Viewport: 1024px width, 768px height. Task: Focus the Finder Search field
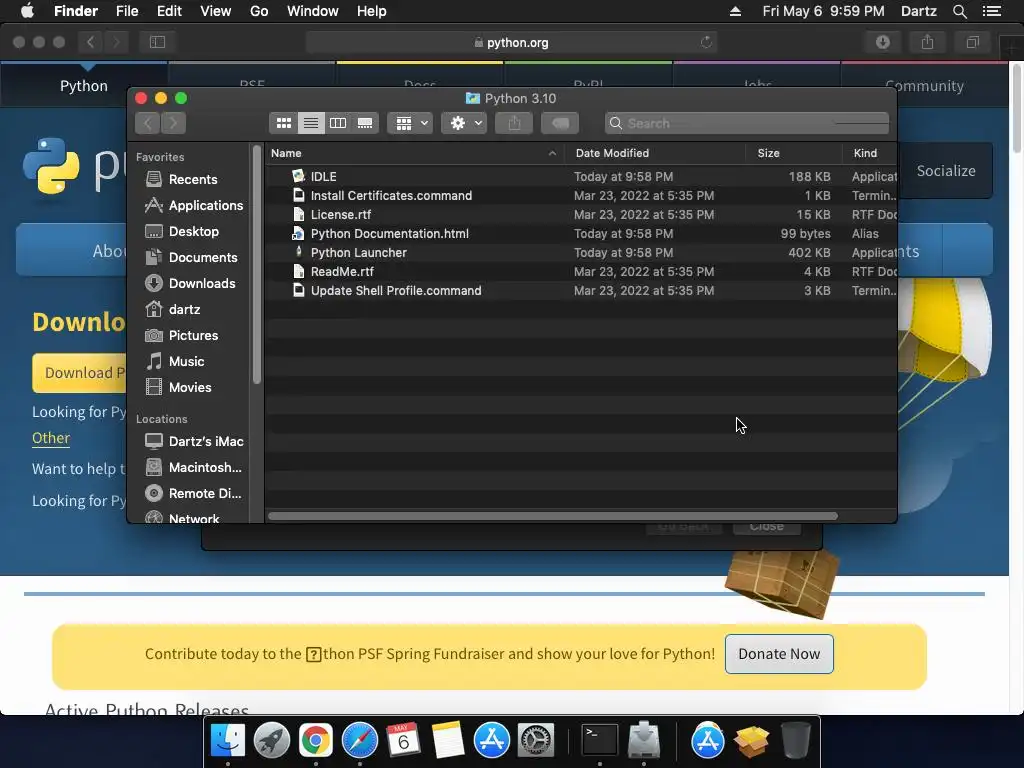[747, 123]
